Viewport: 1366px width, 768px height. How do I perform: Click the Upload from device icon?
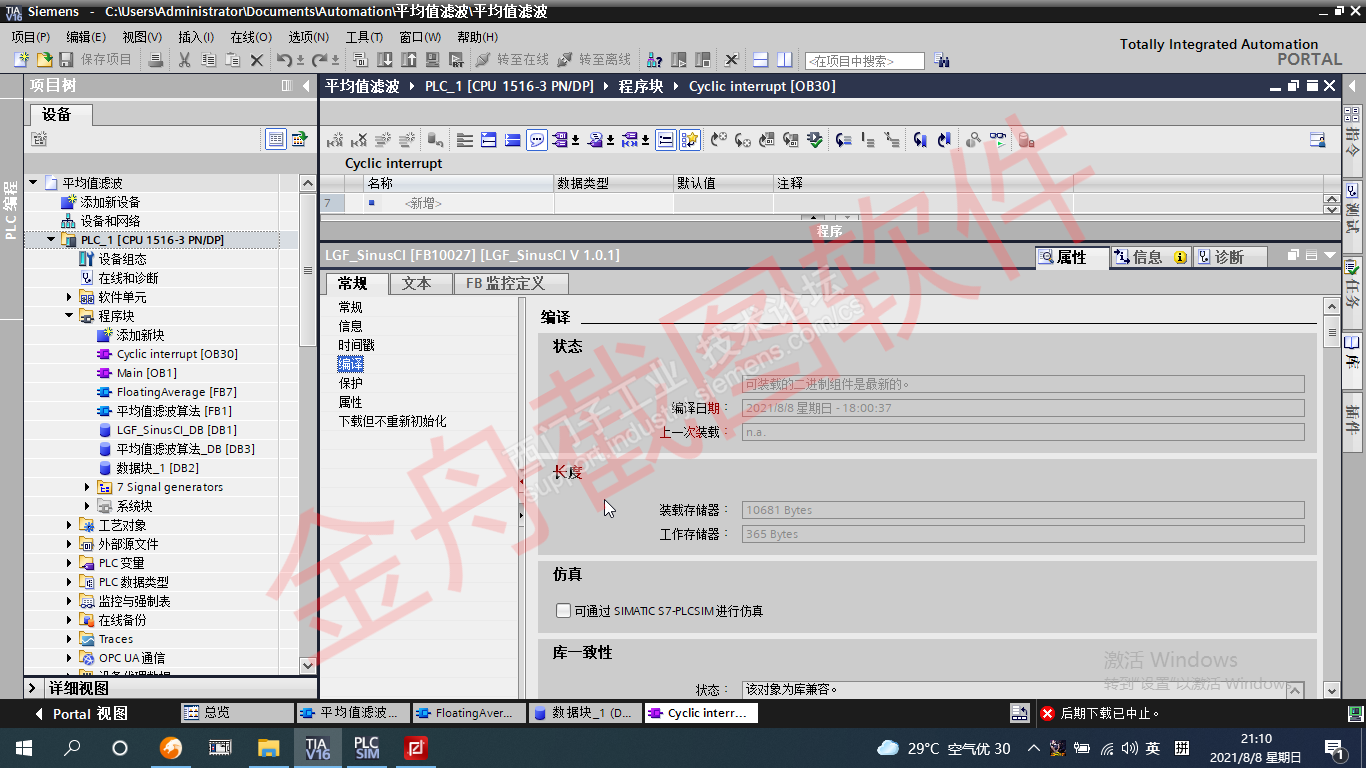[x=409, y=60]
